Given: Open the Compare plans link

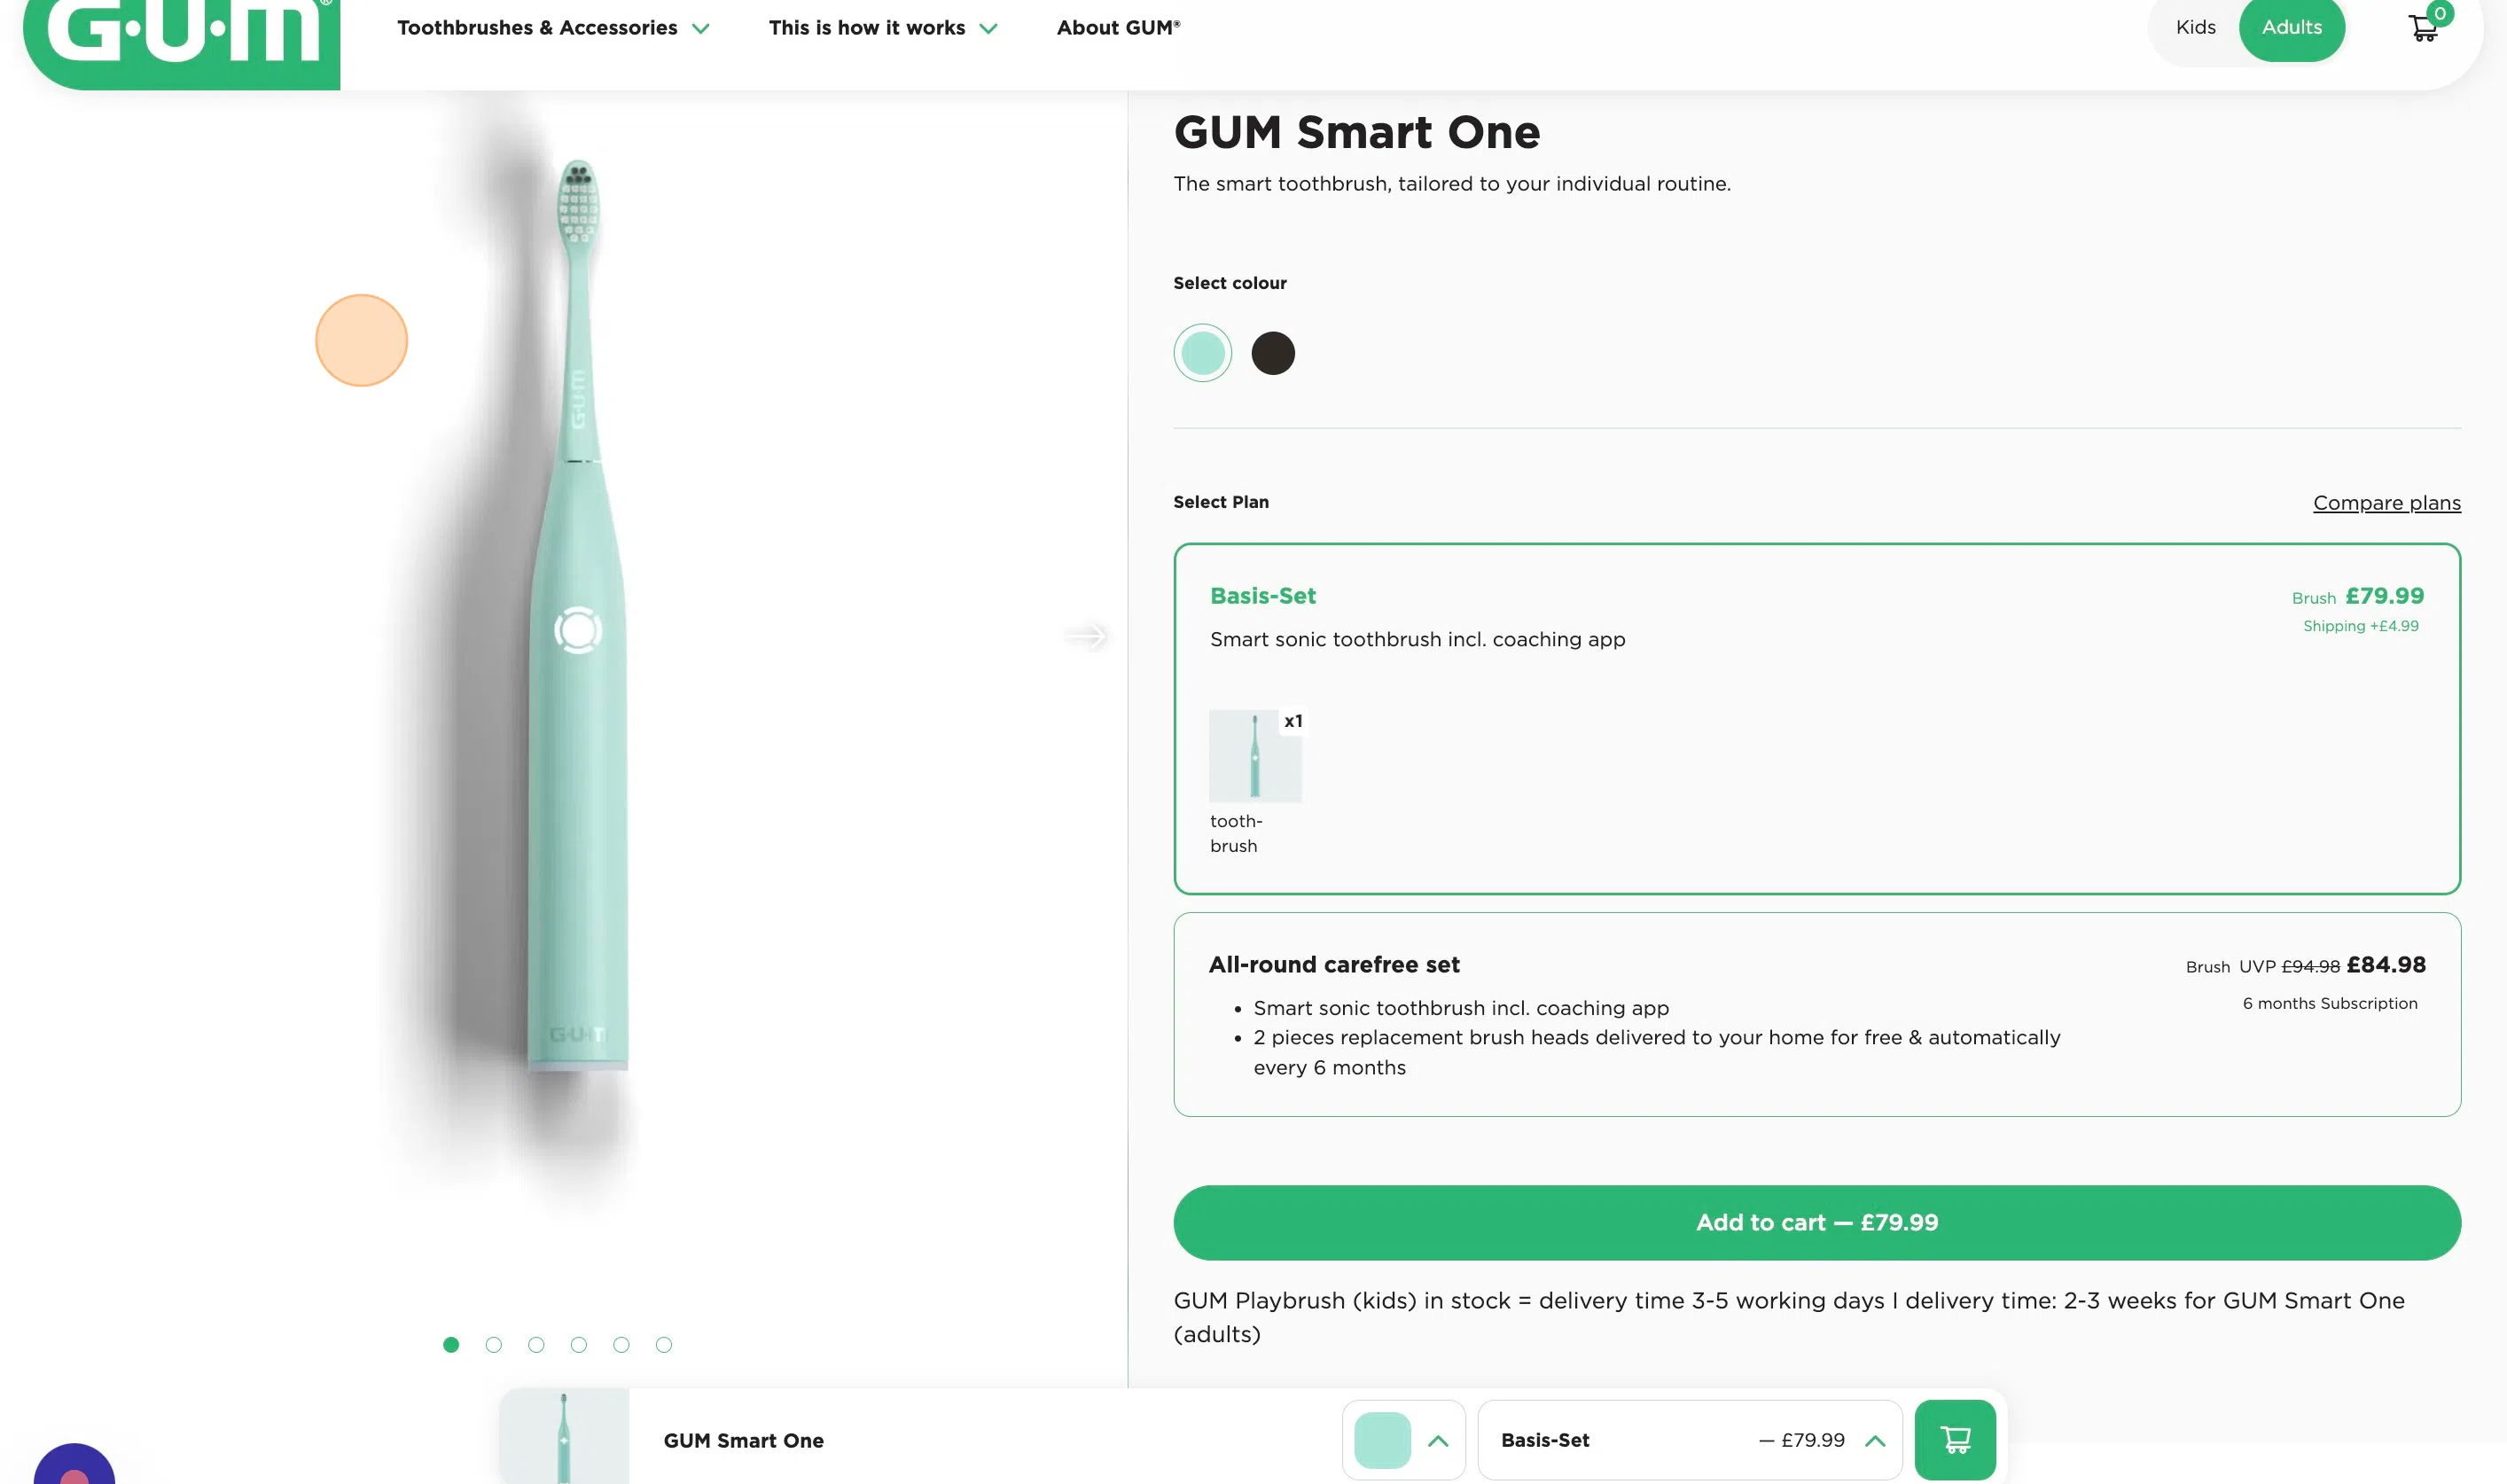Looking at the screenshot, I should 2386,502.
